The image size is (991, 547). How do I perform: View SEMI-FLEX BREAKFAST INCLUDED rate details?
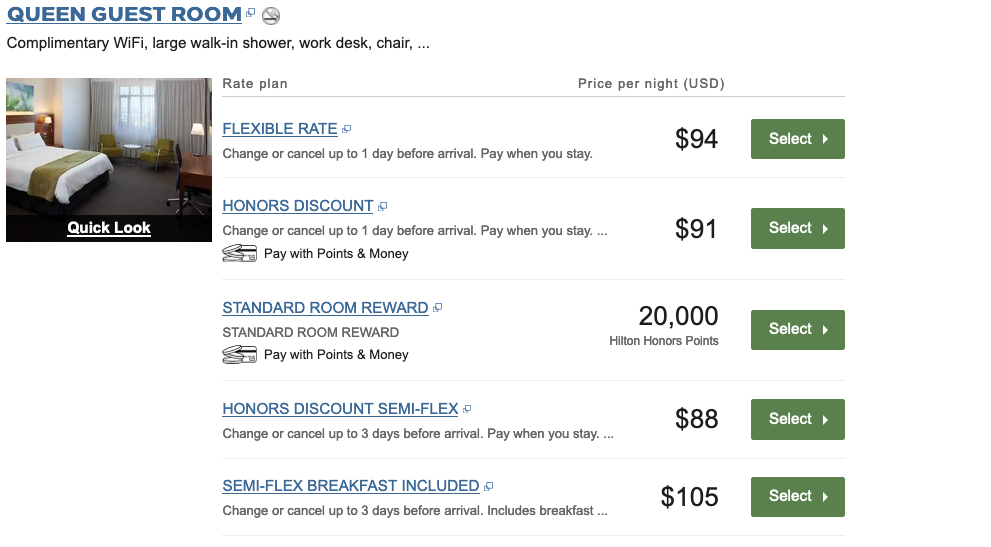[x=350, y=486]
